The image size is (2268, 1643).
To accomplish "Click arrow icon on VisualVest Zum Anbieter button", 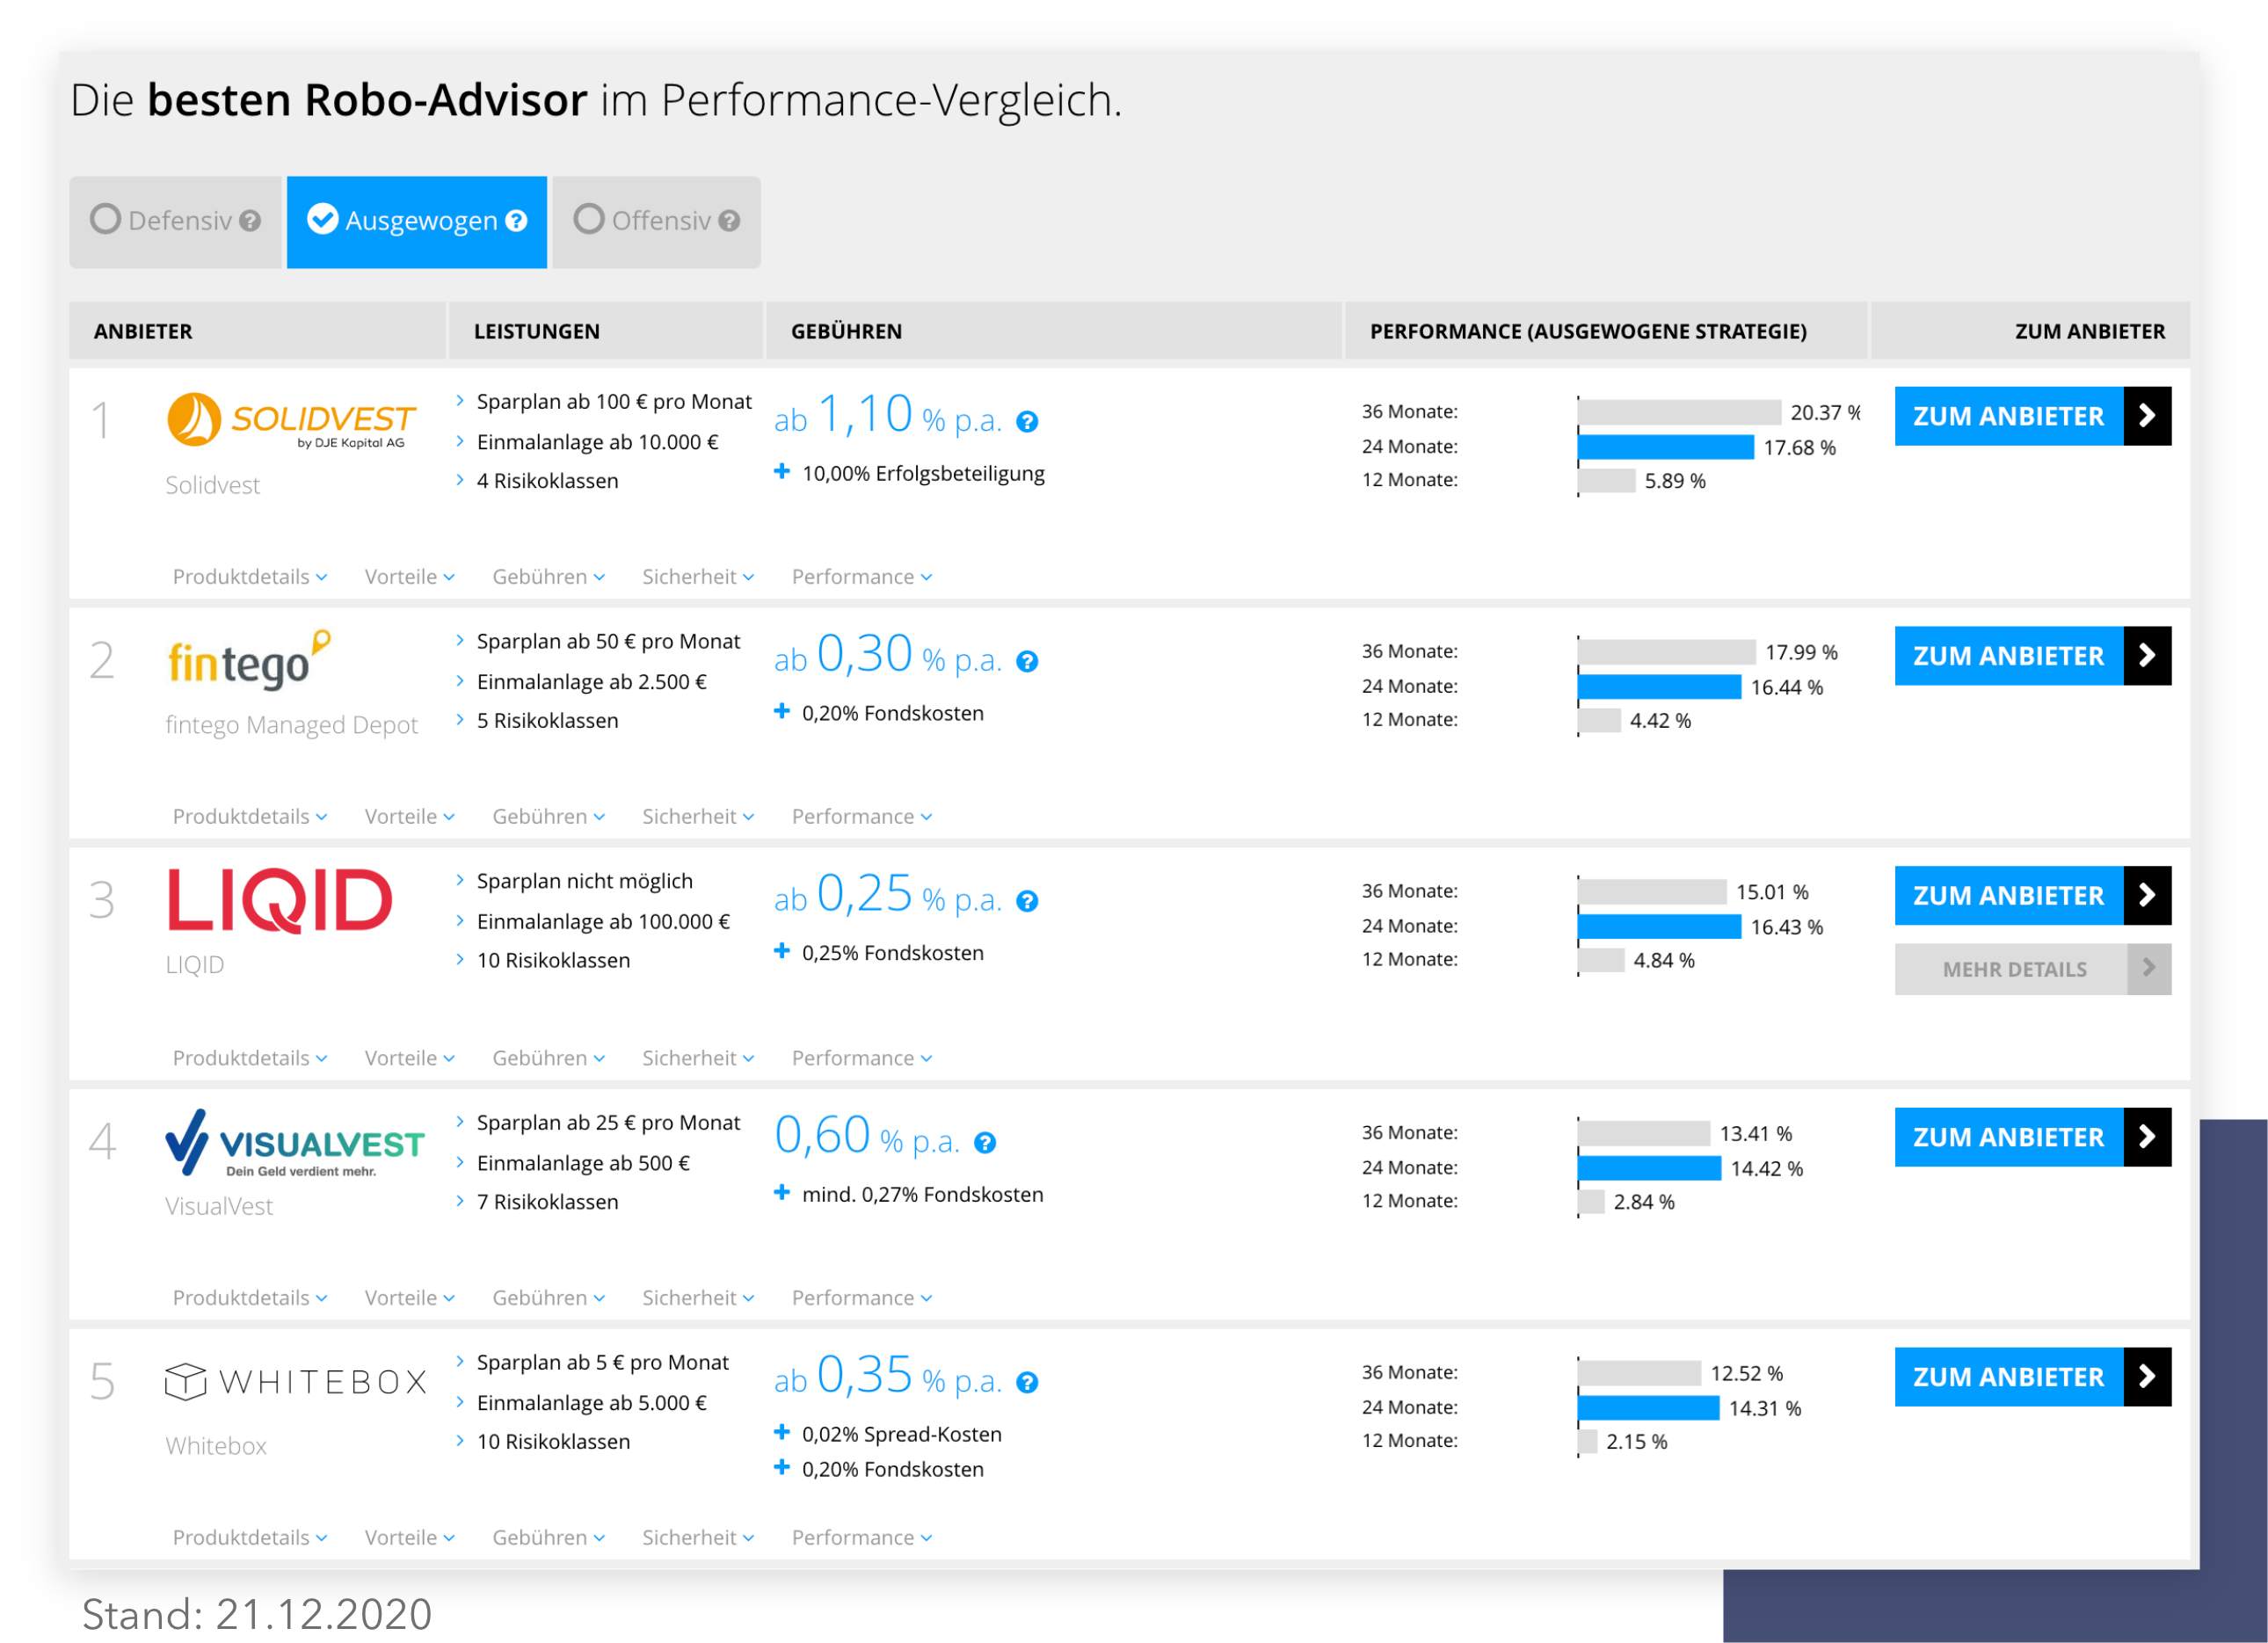I will 2147,1137.
